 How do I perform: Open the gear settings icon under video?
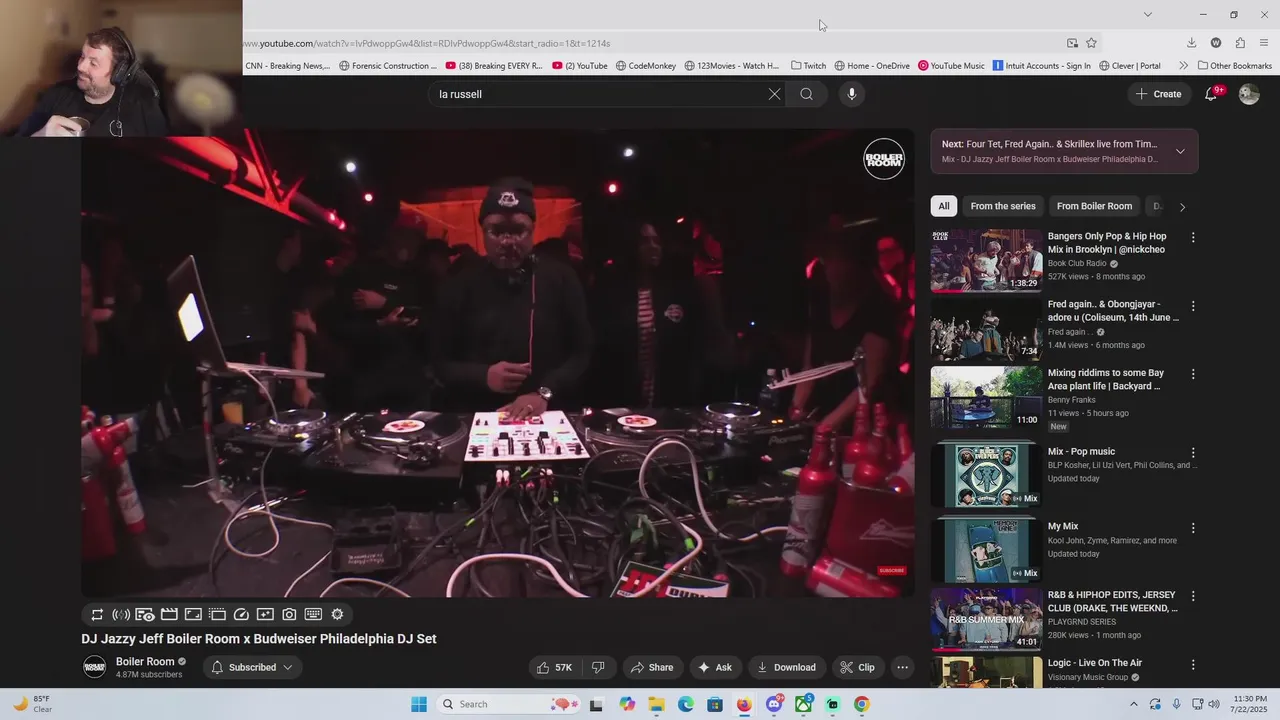coord(337,615)
